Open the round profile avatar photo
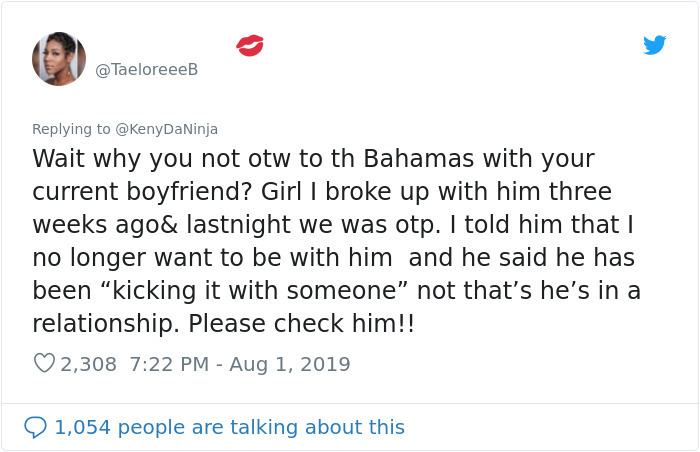Viewport: 700px width, 452px height. (59, 59)
